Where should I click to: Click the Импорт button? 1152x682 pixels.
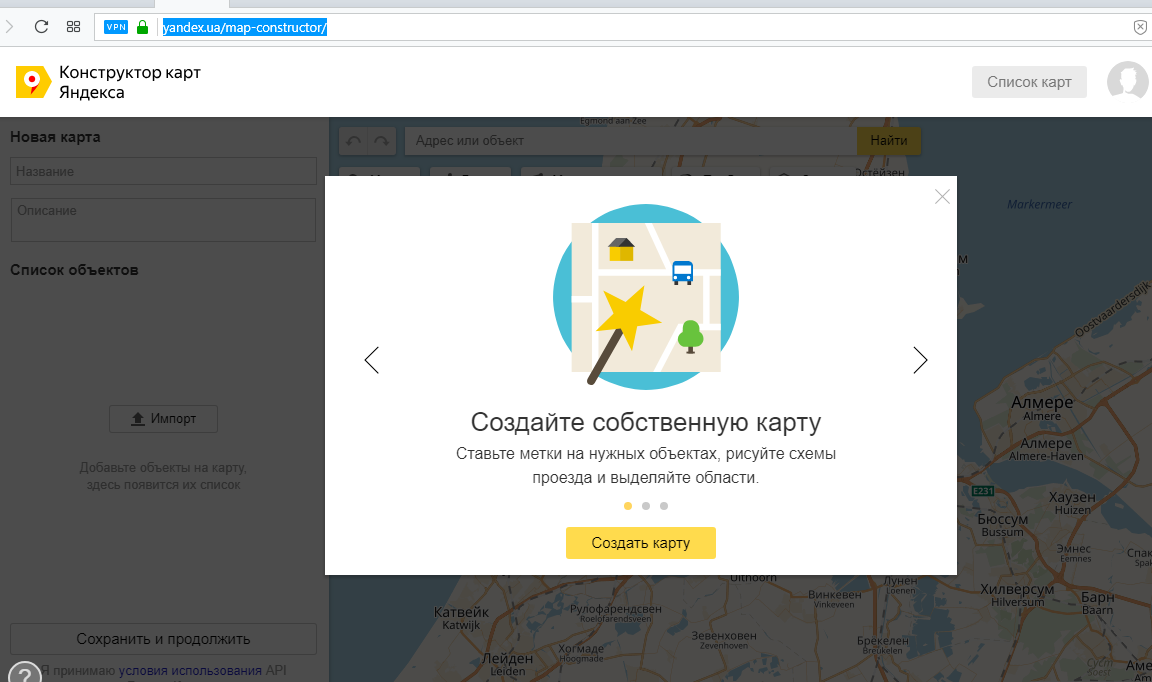163,419
